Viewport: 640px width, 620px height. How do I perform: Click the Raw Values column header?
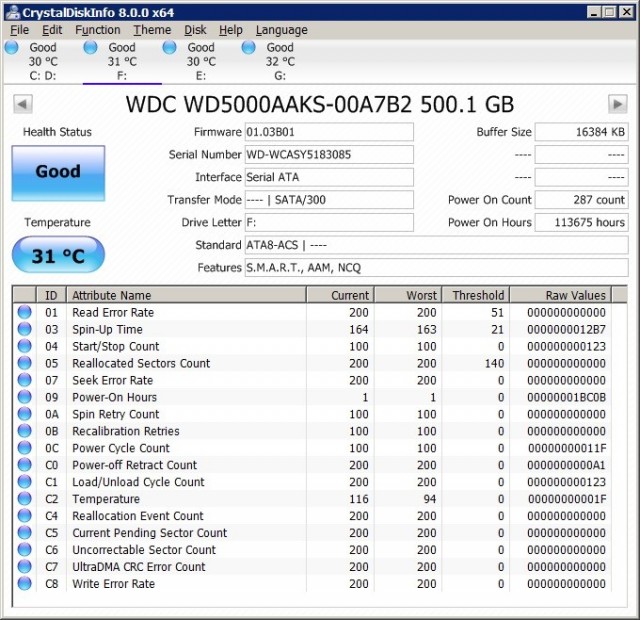click(560, 295)
